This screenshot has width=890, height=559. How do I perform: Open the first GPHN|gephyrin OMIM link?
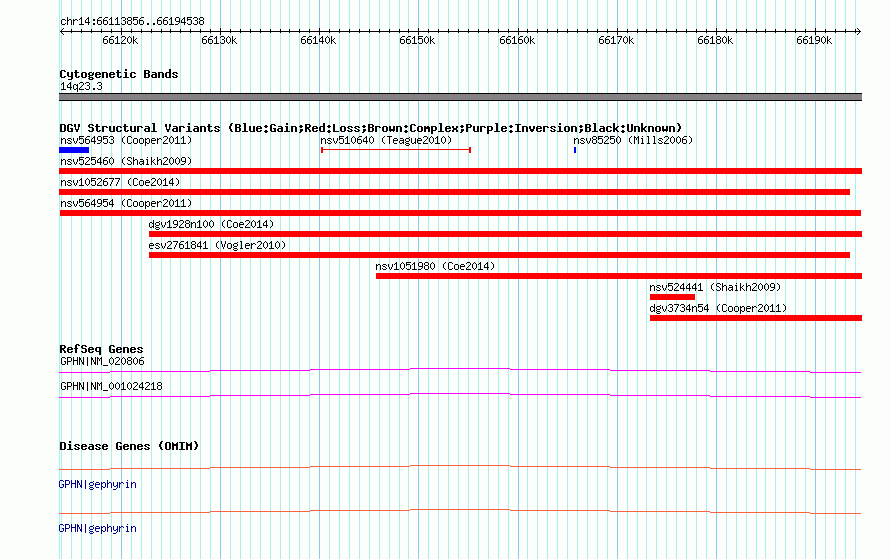[x=98, y=484]
